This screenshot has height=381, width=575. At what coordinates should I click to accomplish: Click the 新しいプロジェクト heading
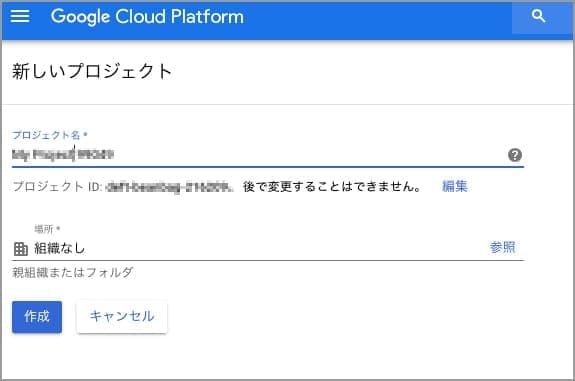[x=92, y=71]
